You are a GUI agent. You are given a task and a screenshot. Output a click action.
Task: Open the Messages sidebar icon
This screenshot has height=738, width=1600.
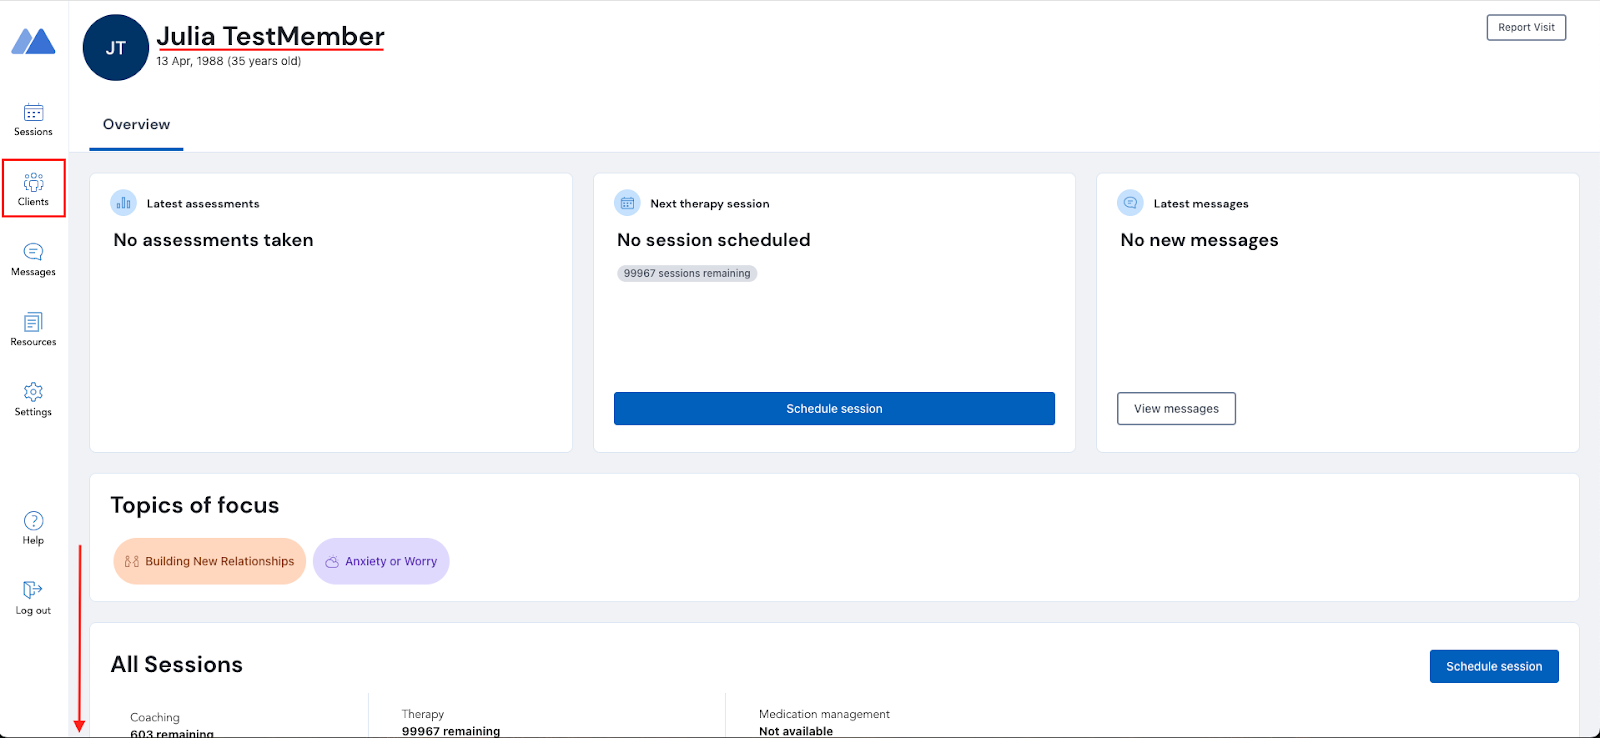pos(33,253)
